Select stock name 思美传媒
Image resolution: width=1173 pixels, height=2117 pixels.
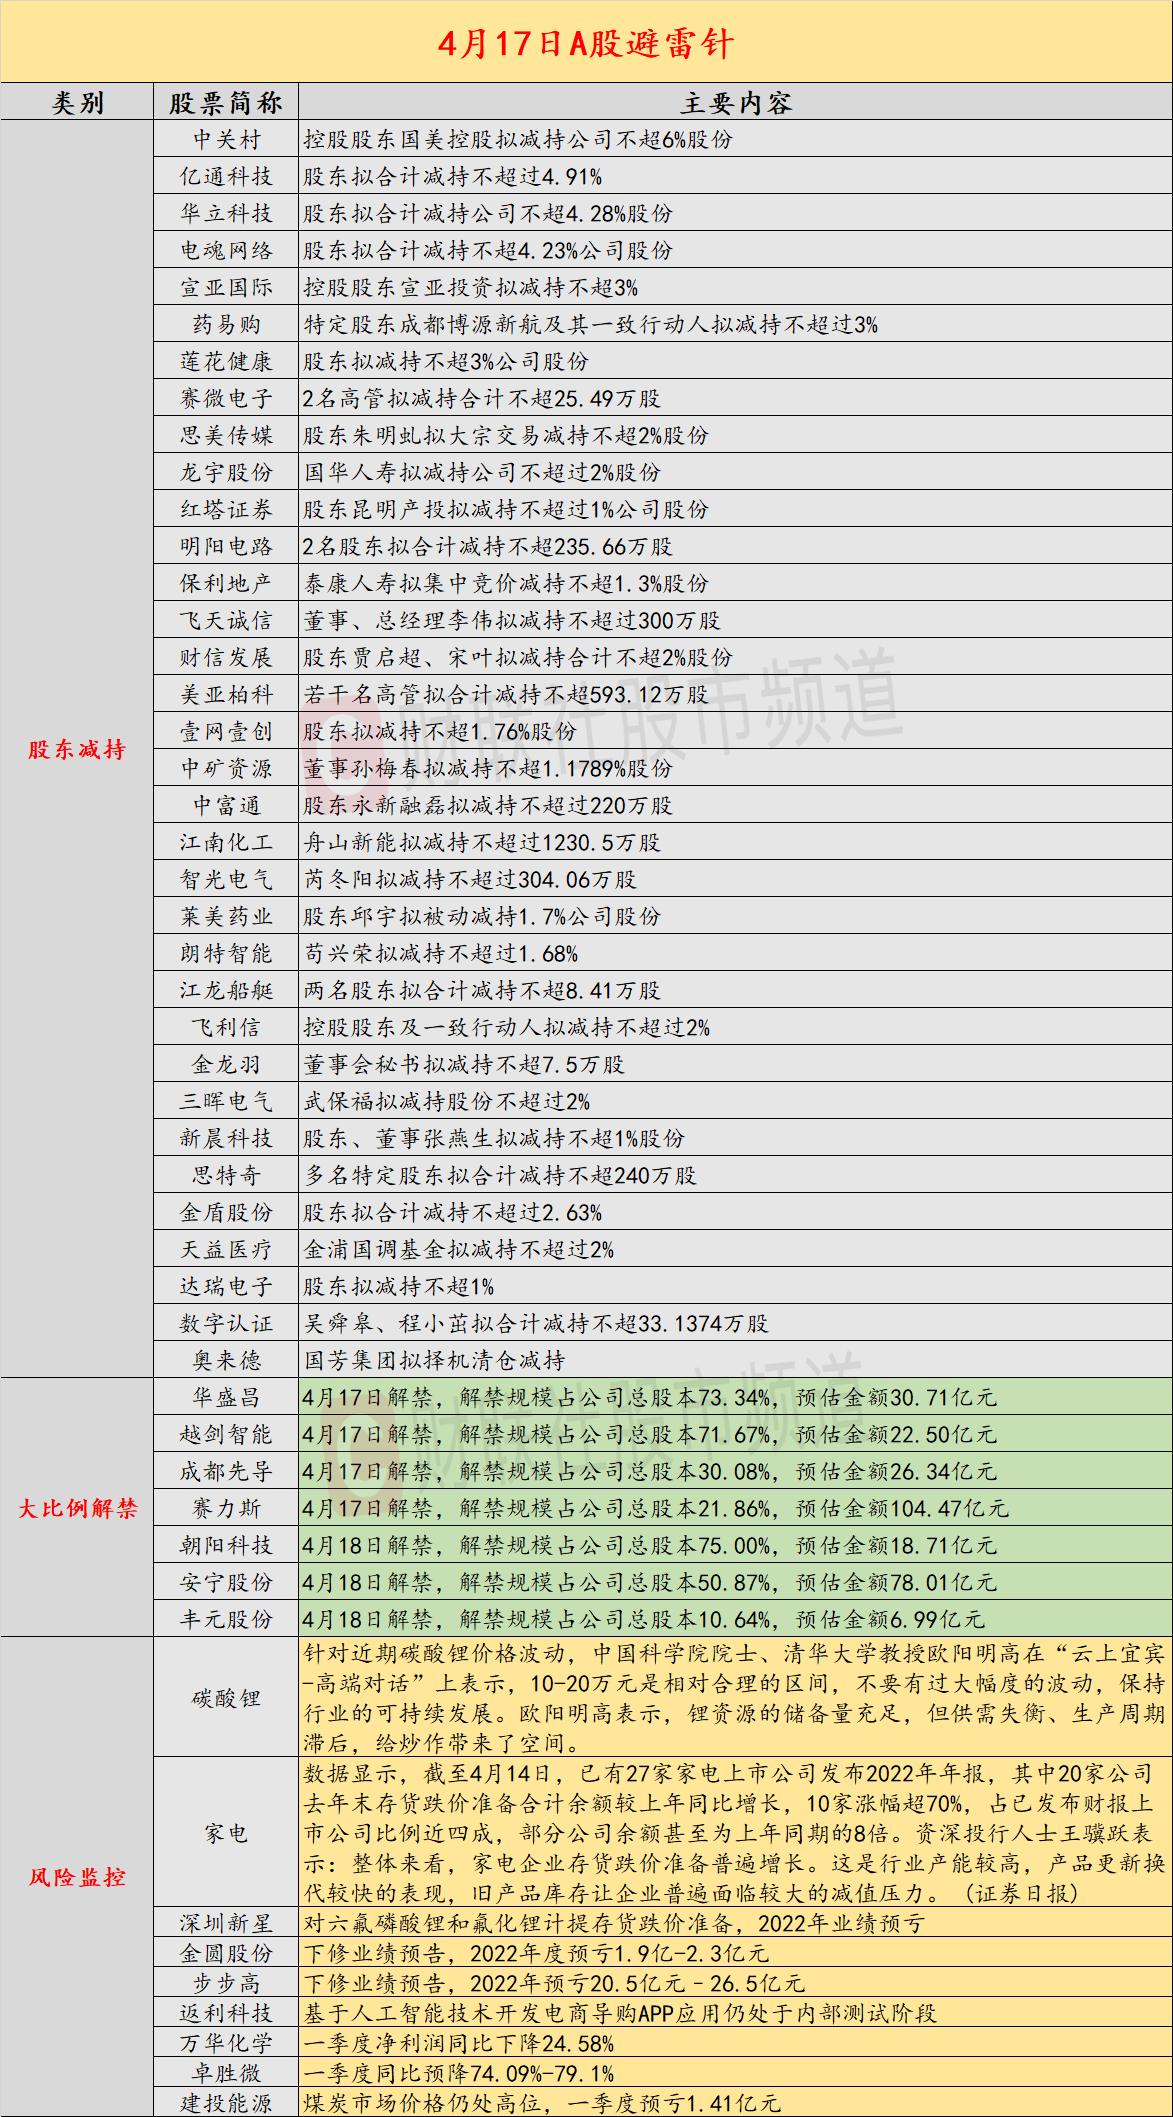(226, 436)
